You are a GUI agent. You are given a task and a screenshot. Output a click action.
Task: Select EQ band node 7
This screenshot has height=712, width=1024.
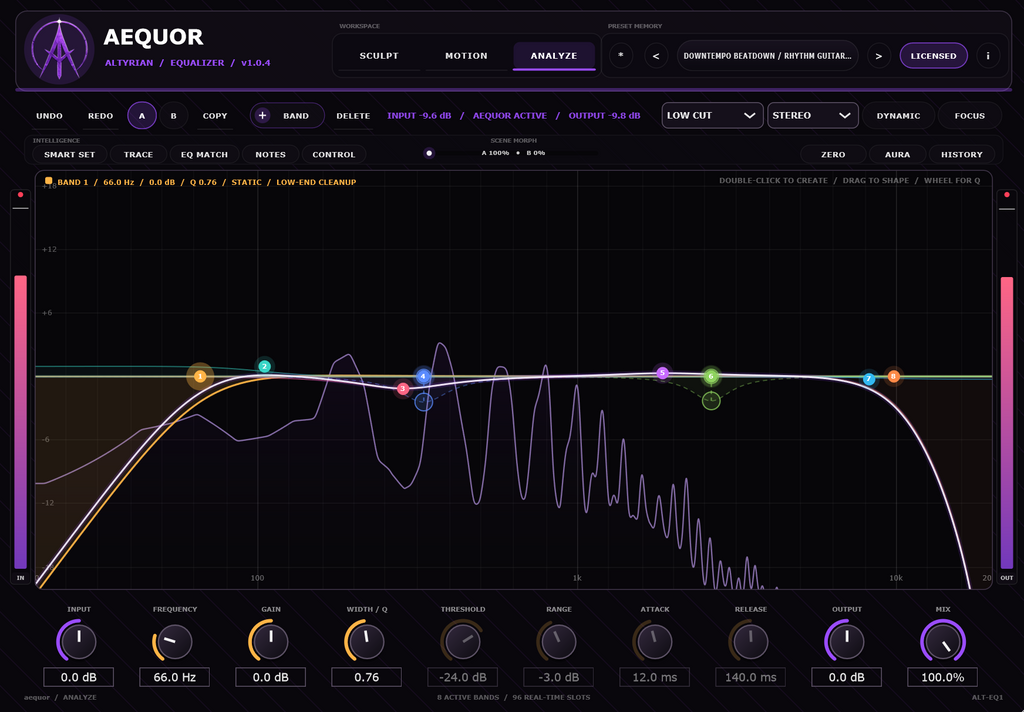tap(869, 379)
